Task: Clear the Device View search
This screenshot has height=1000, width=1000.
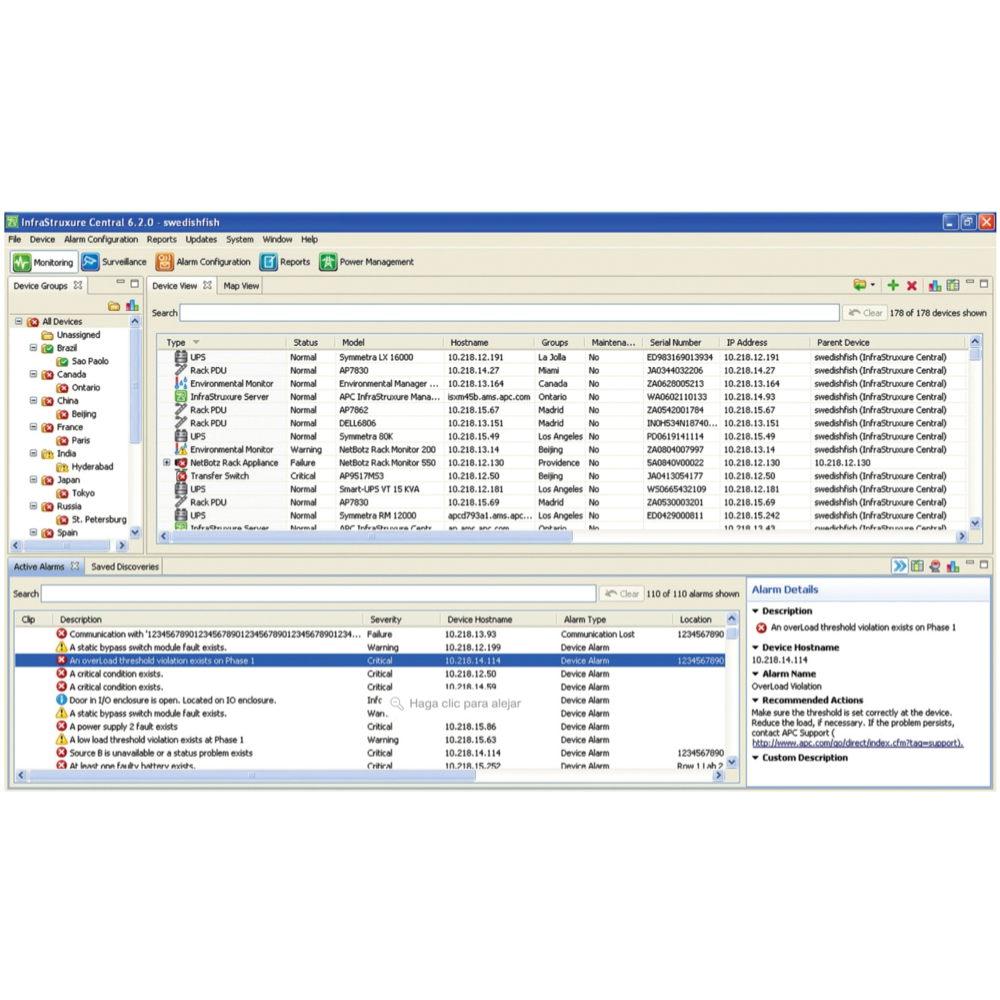Action: pyautogui.click(x=865, y=312)
